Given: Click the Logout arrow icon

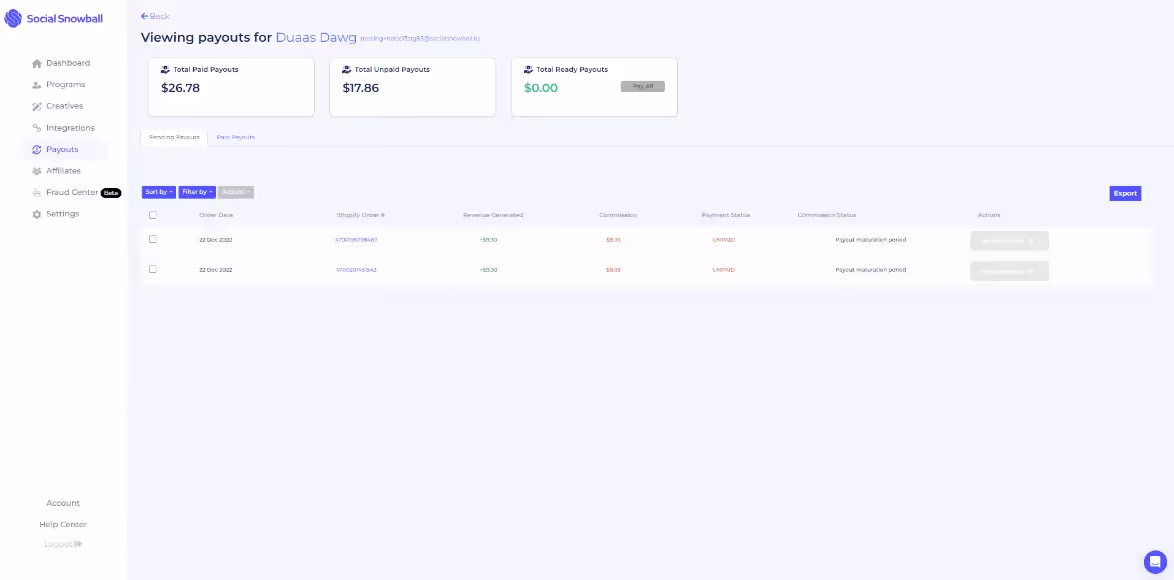Looking at the screenshot, I should coord(78,544).
